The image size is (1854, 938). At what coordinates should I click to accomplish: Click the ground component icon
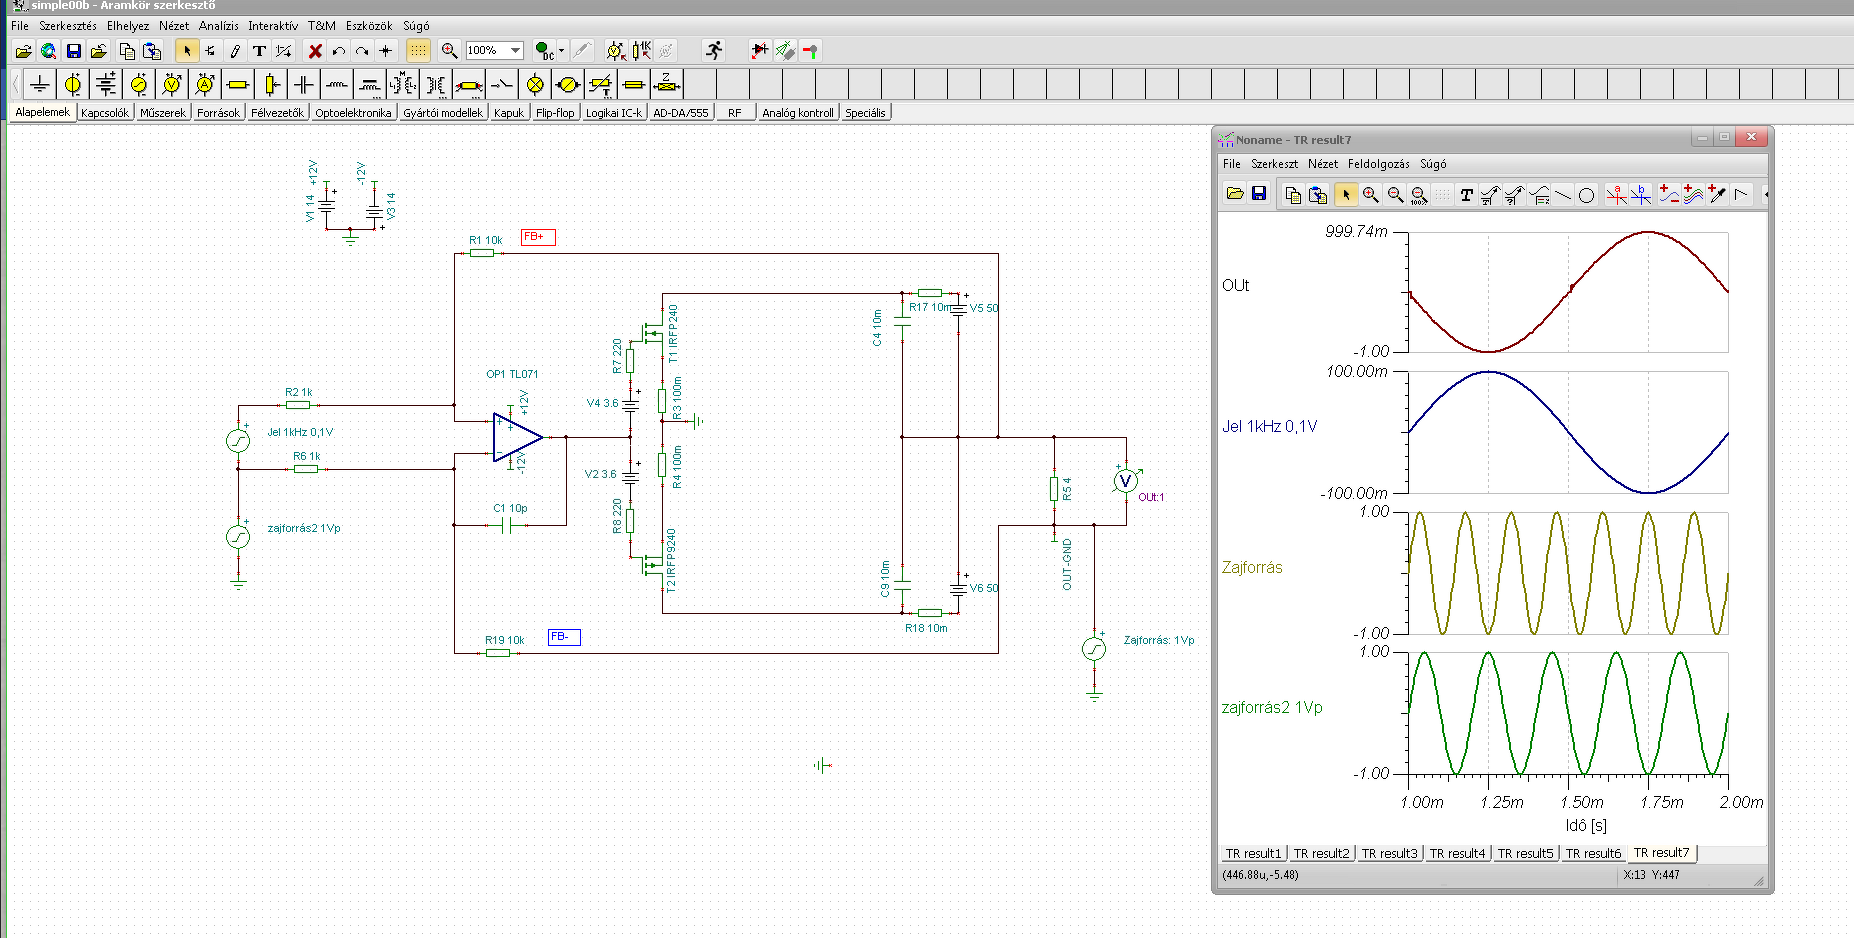coord(39,85)
